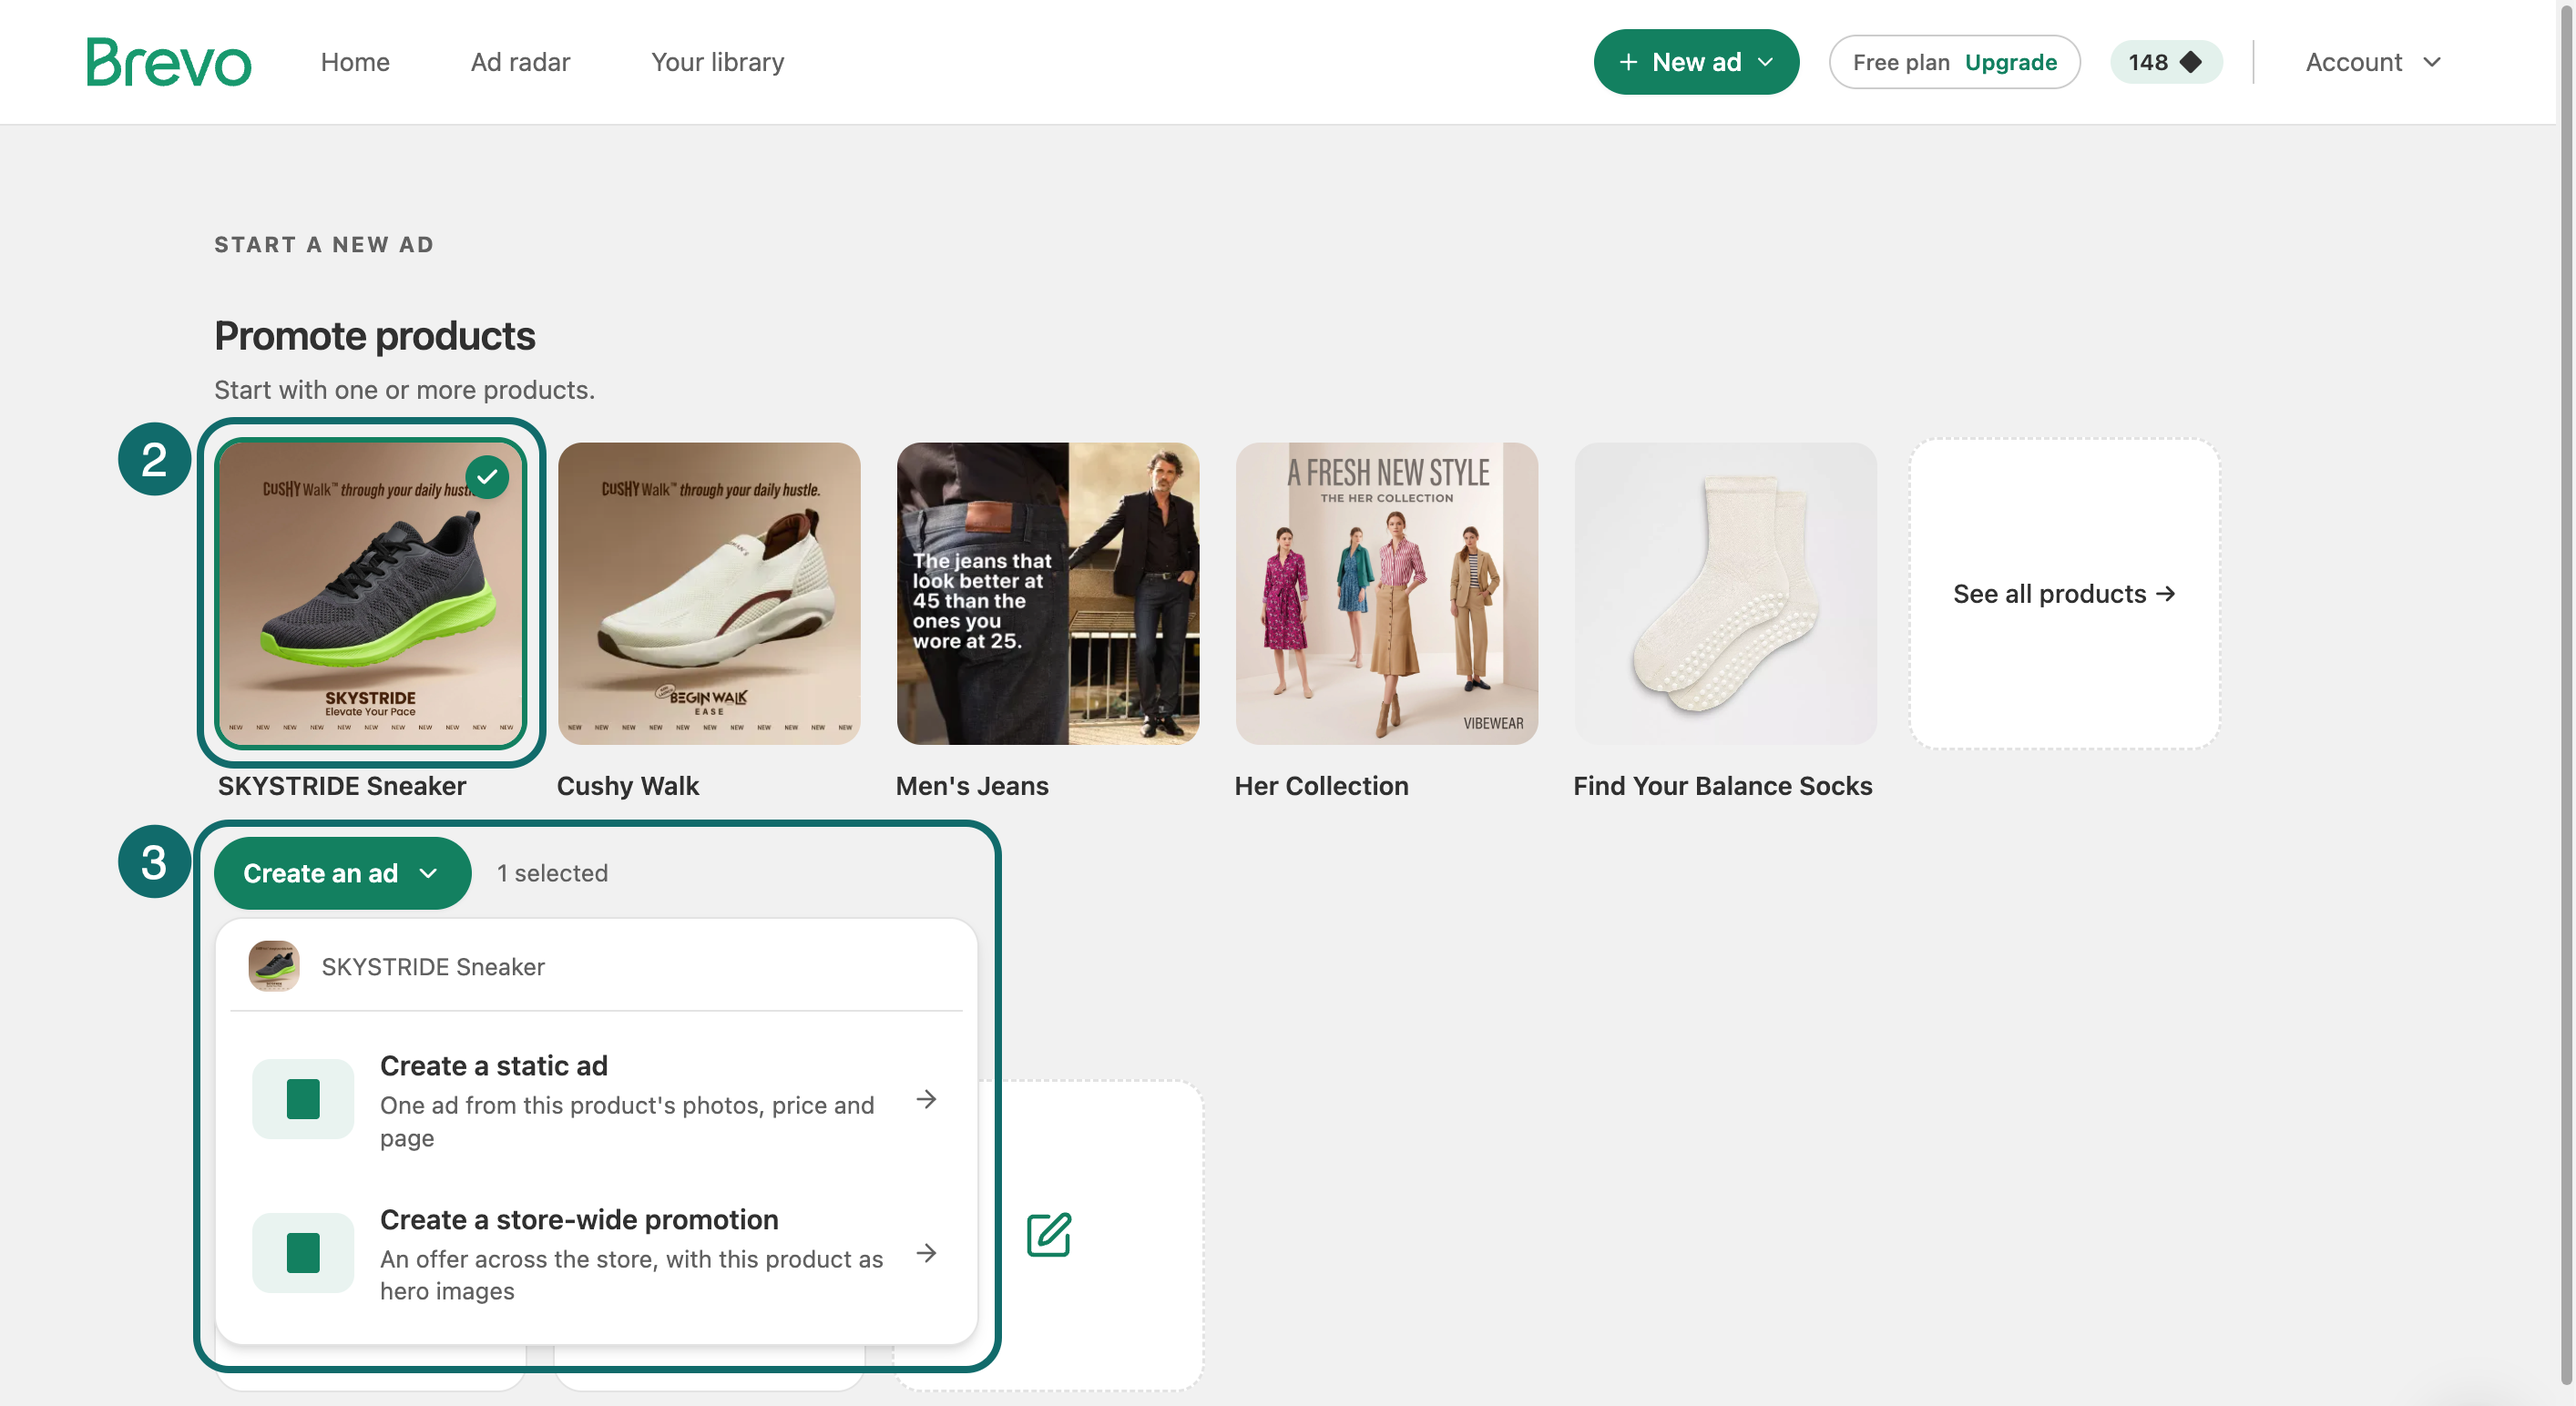The image size is (2576, 1406).
Task: Select the Men's Jeans product card
Action: click(x=1048, y=594)
